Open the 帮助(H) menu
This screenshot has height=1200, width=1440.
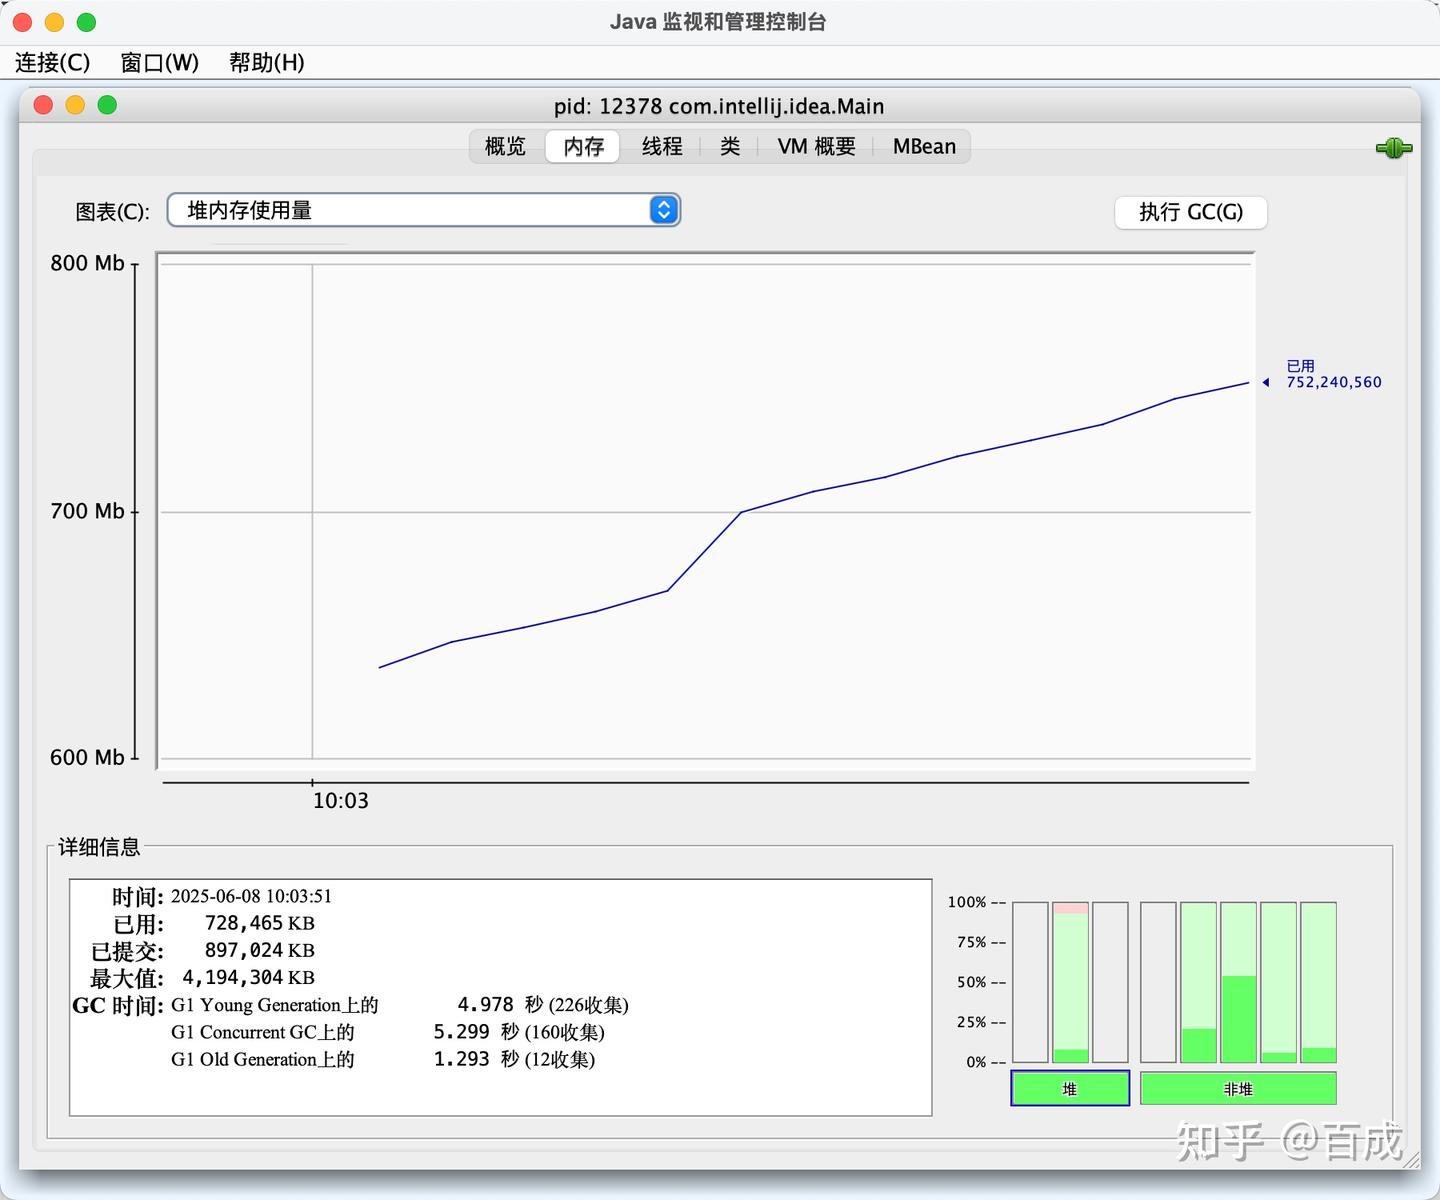(264, 62)
